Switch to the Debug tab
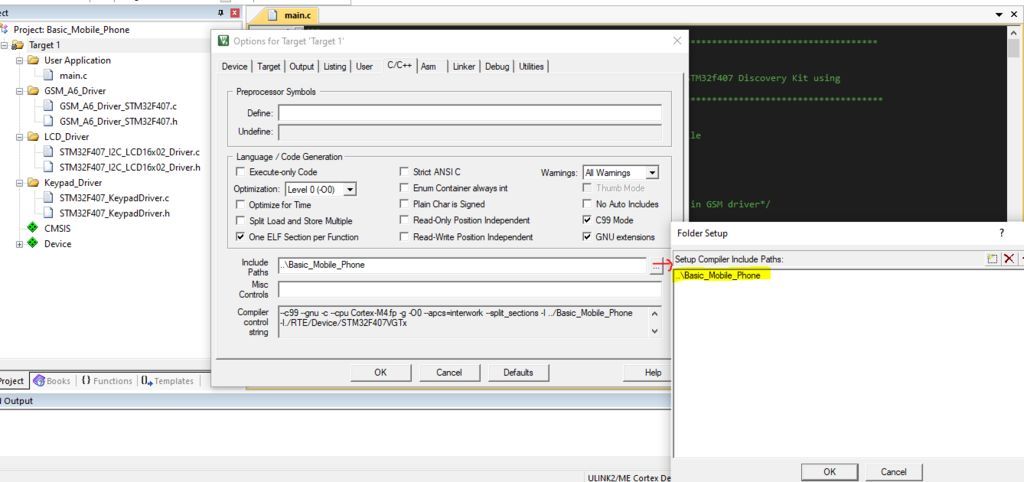Screen dimensions: 1024x482 [497, 67]
